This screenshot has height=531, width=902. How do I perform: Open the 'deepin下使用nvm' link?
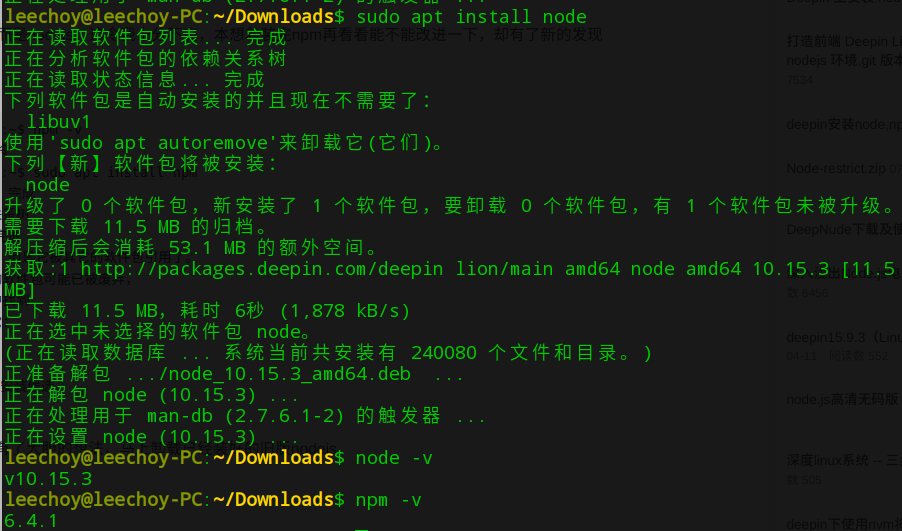tap(844, 524)
